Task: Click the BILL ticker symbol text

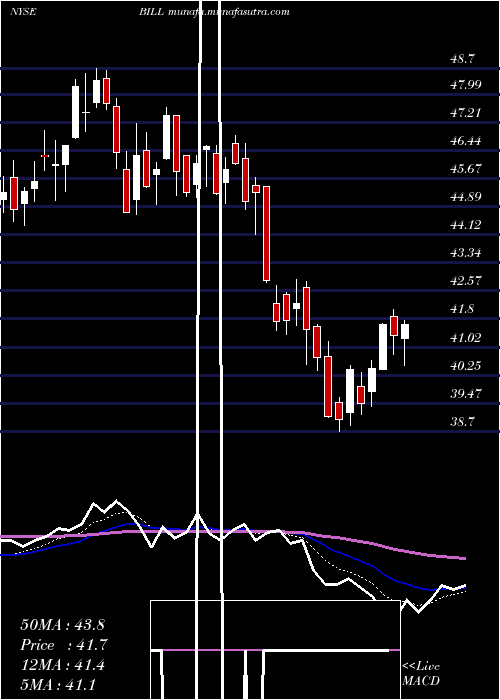Action: point(153,12)
